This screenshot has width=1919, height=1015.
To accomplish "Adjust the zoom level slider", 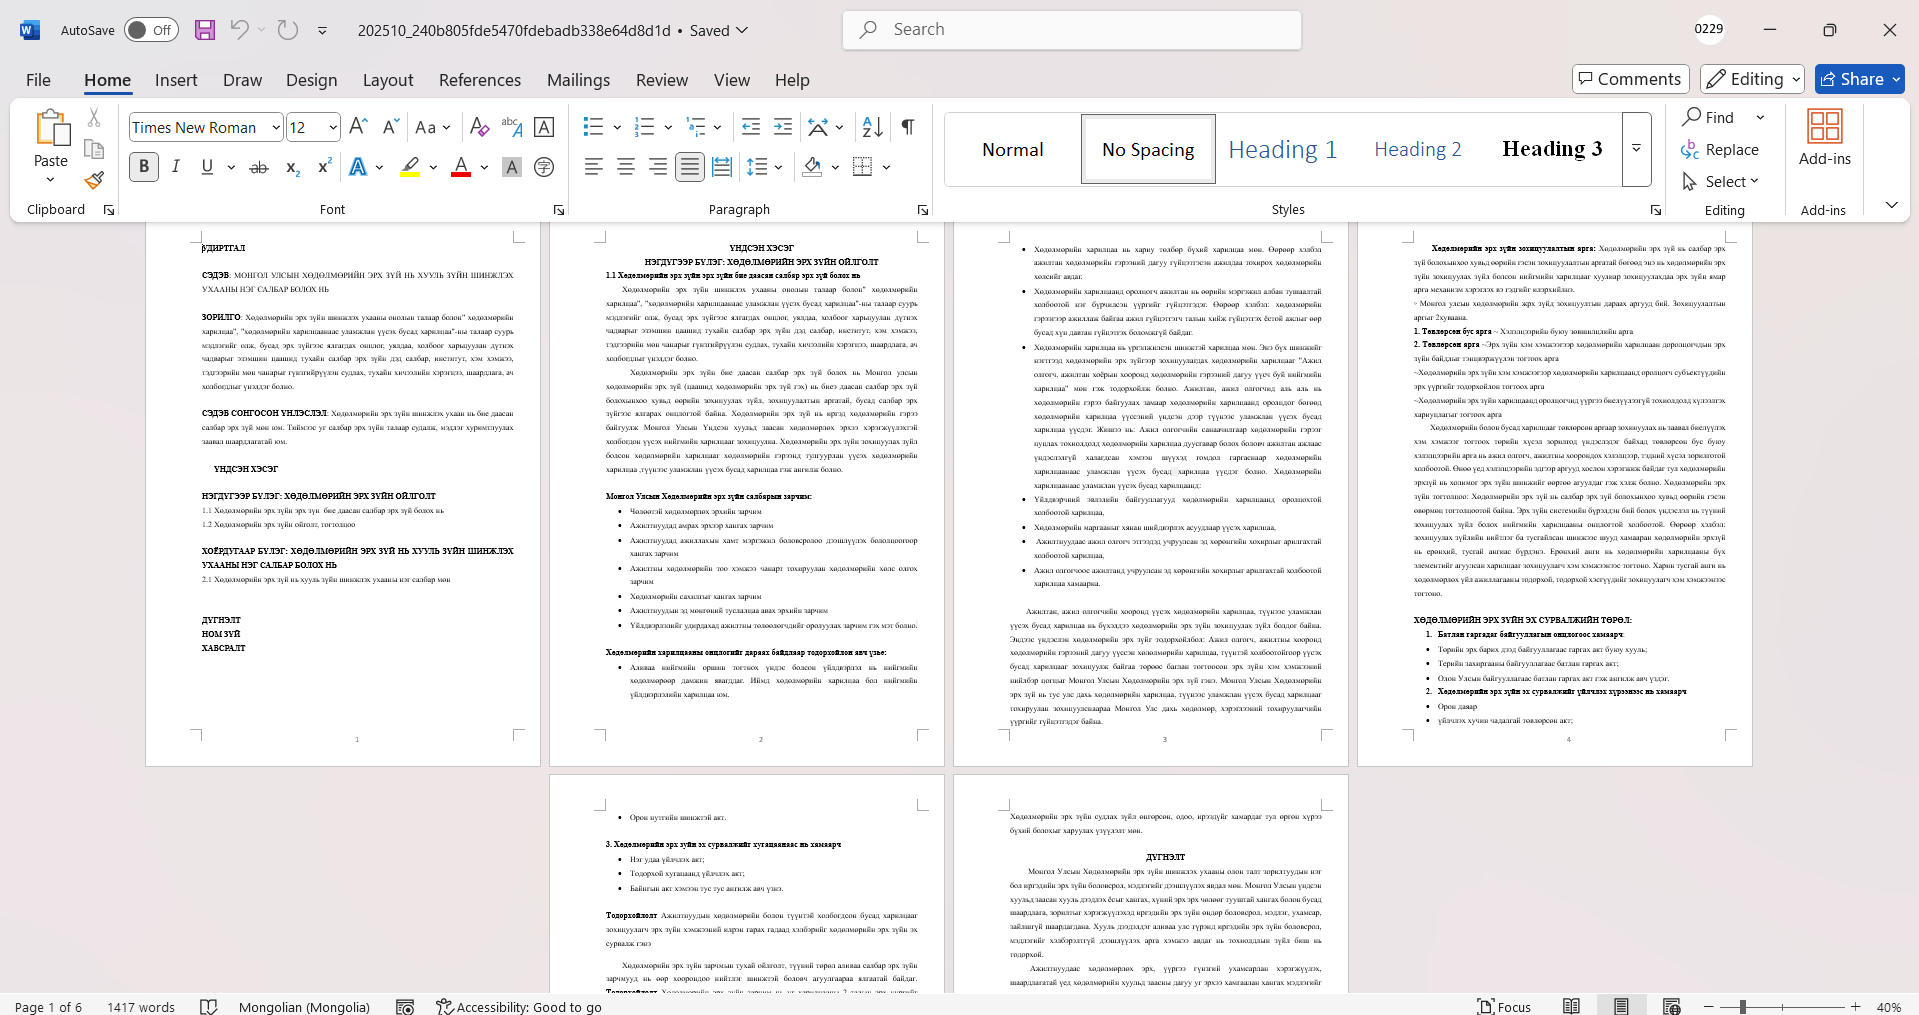I will [x=1742, y=1006].
